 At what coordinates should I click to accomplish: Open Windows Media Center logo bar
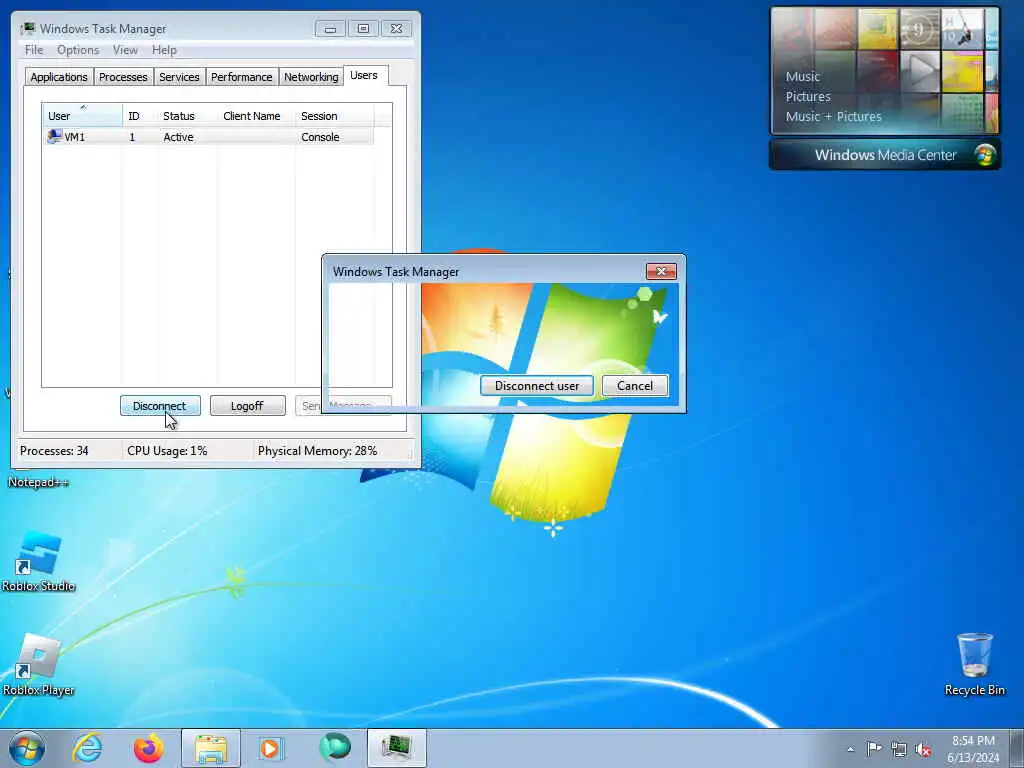[x=884, y=155]
